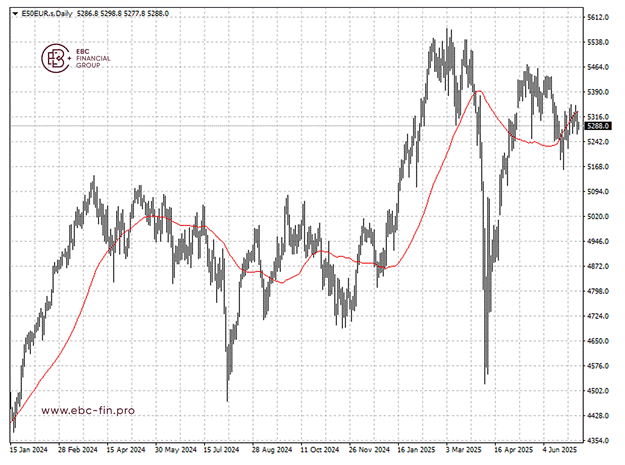Click the 16 Apr 2025 date label
625x465 pixels.
click(x=513, y=450)
